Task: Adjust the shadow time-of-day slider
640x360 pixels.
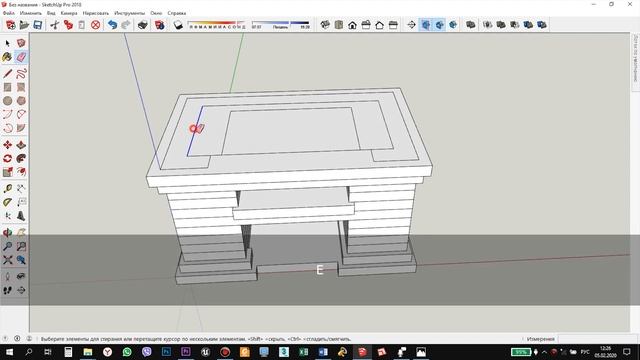Action: click(280, 24)
